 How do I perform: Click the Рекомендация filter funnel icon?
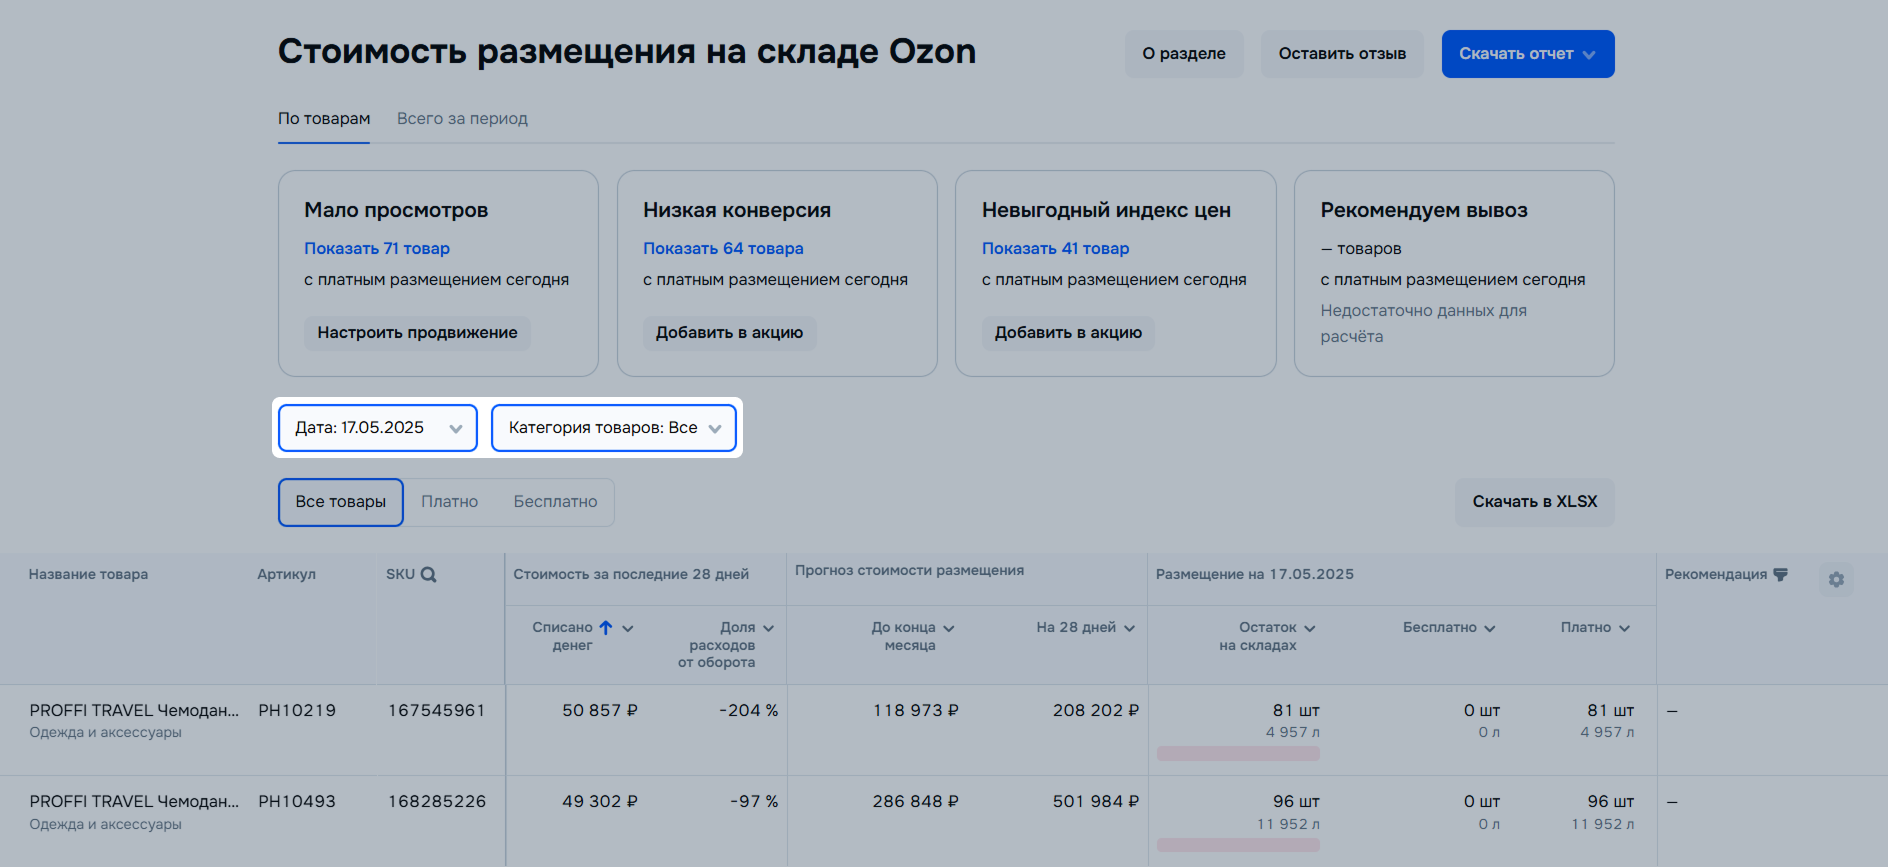1780,574
